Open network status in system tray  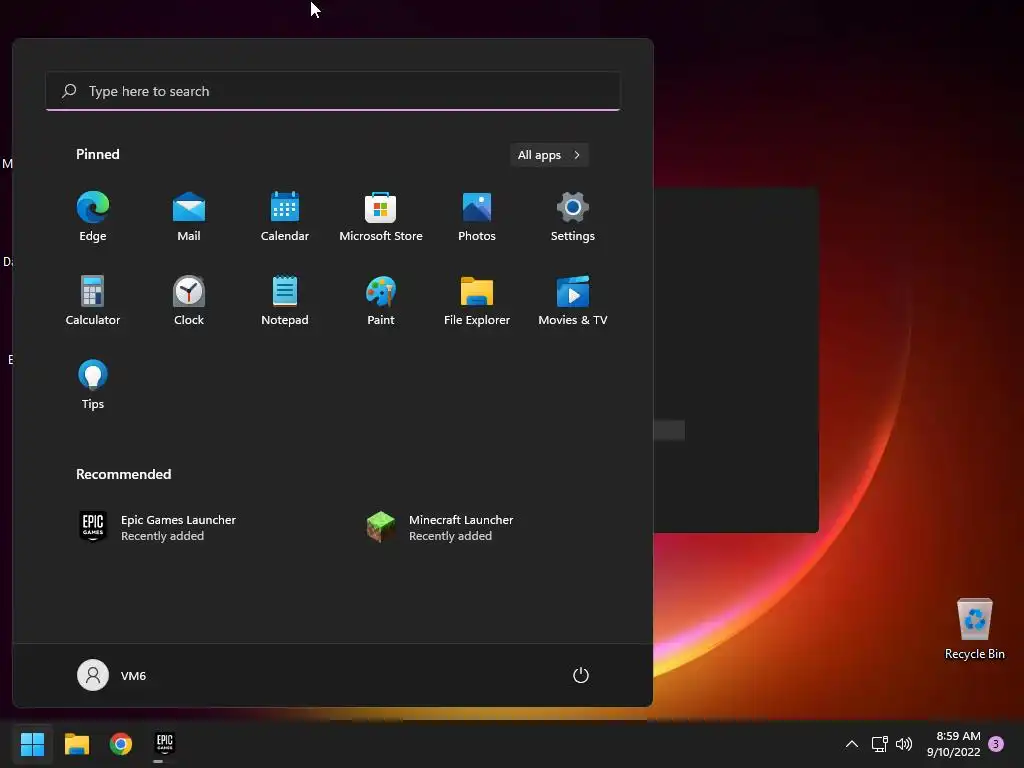pyautogui.click(x=880, y=744)
